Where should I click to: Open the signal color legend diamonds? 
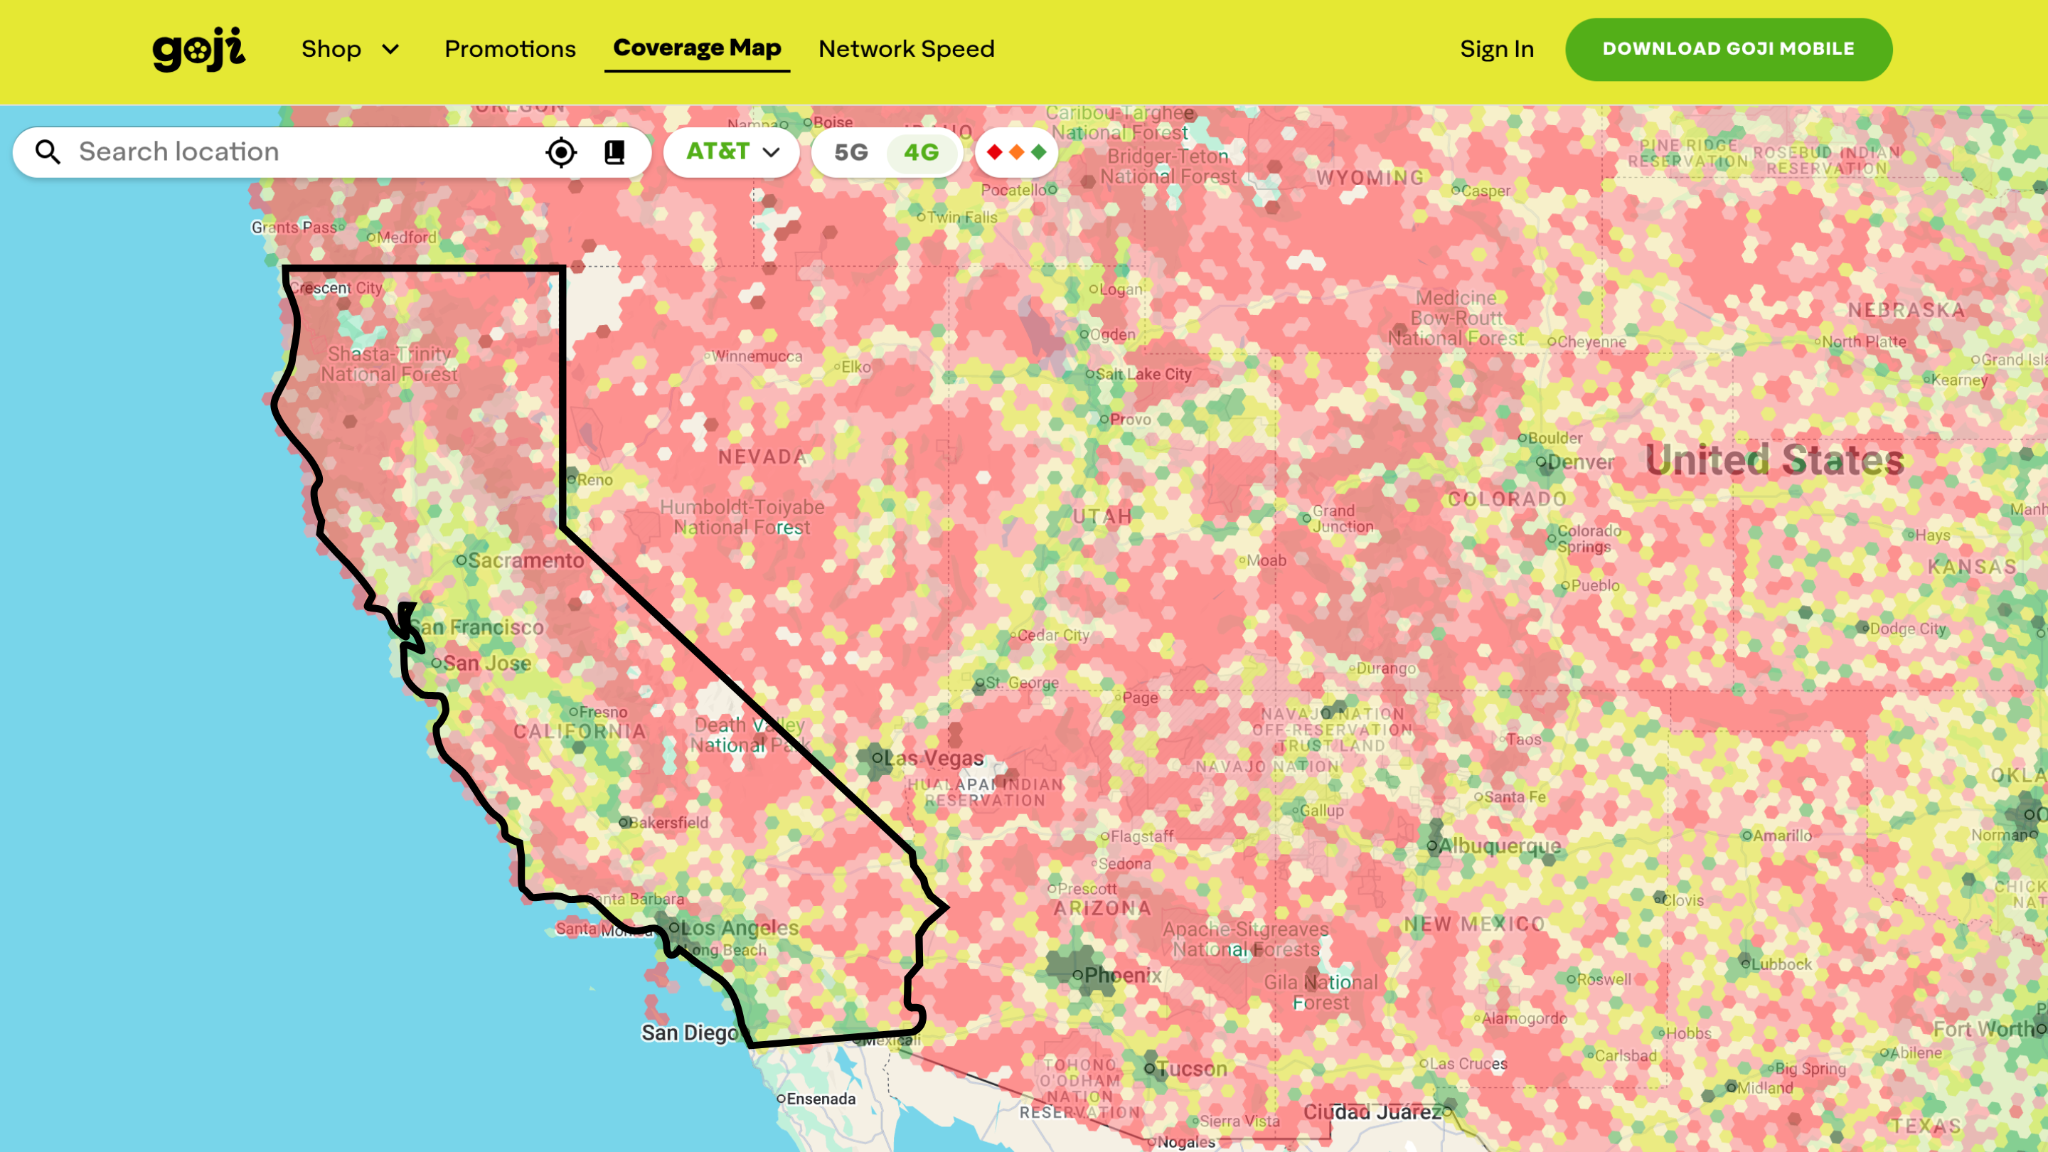1016,152
